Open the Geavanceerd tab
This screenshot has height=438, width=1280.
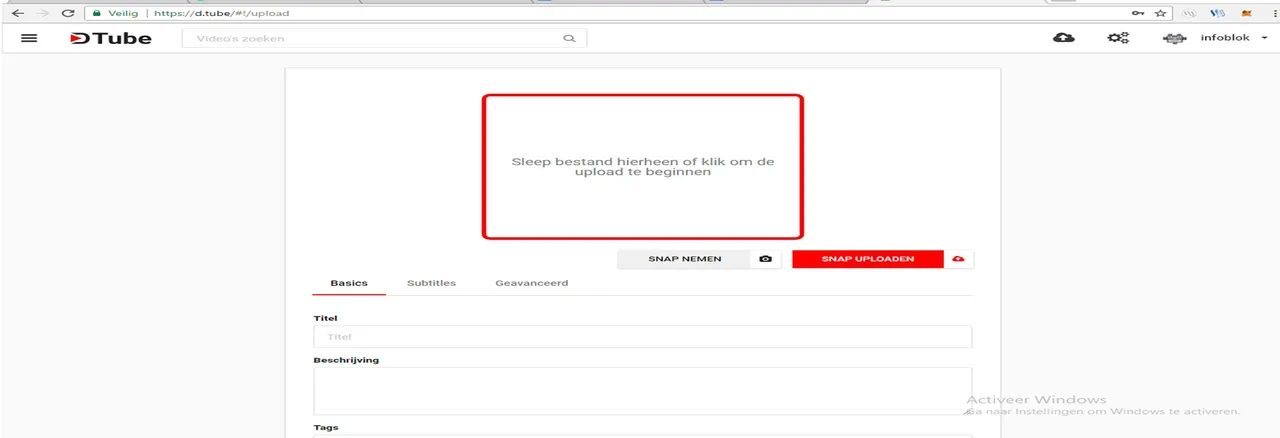tap(531, 283)
